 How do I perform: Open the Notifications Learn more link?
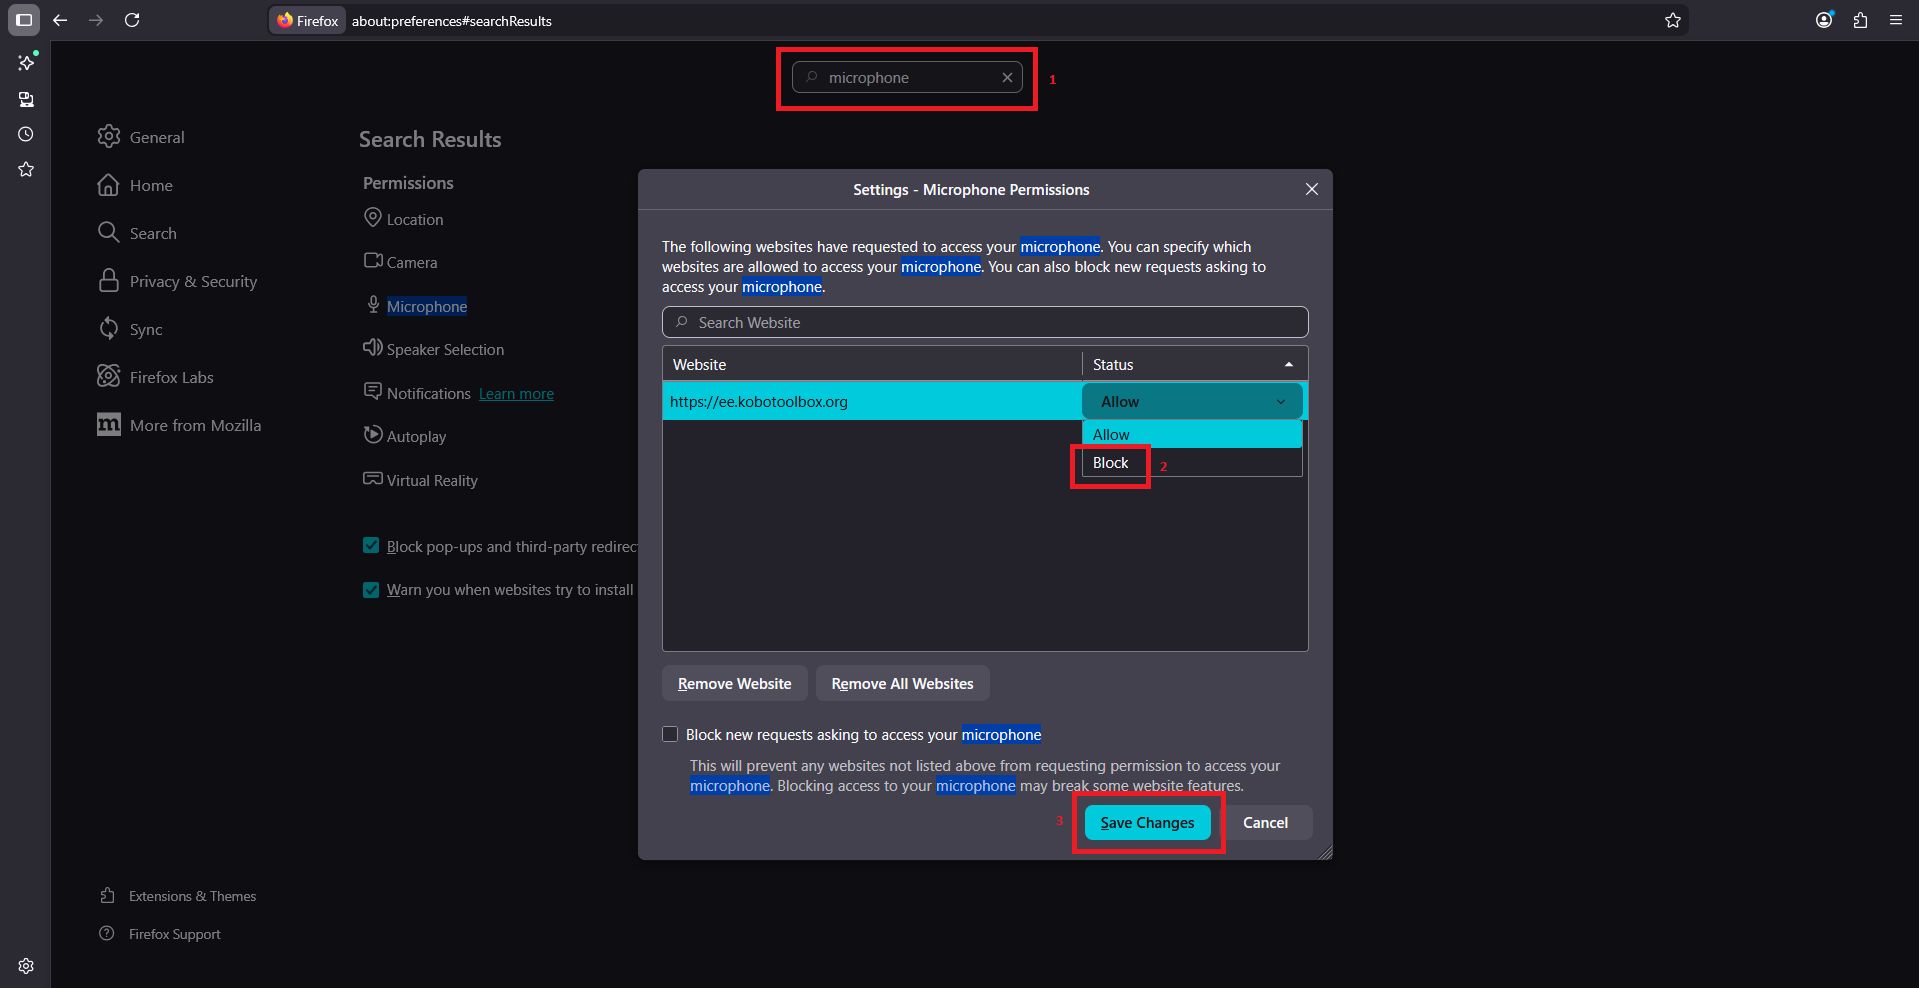pos(516,394)
